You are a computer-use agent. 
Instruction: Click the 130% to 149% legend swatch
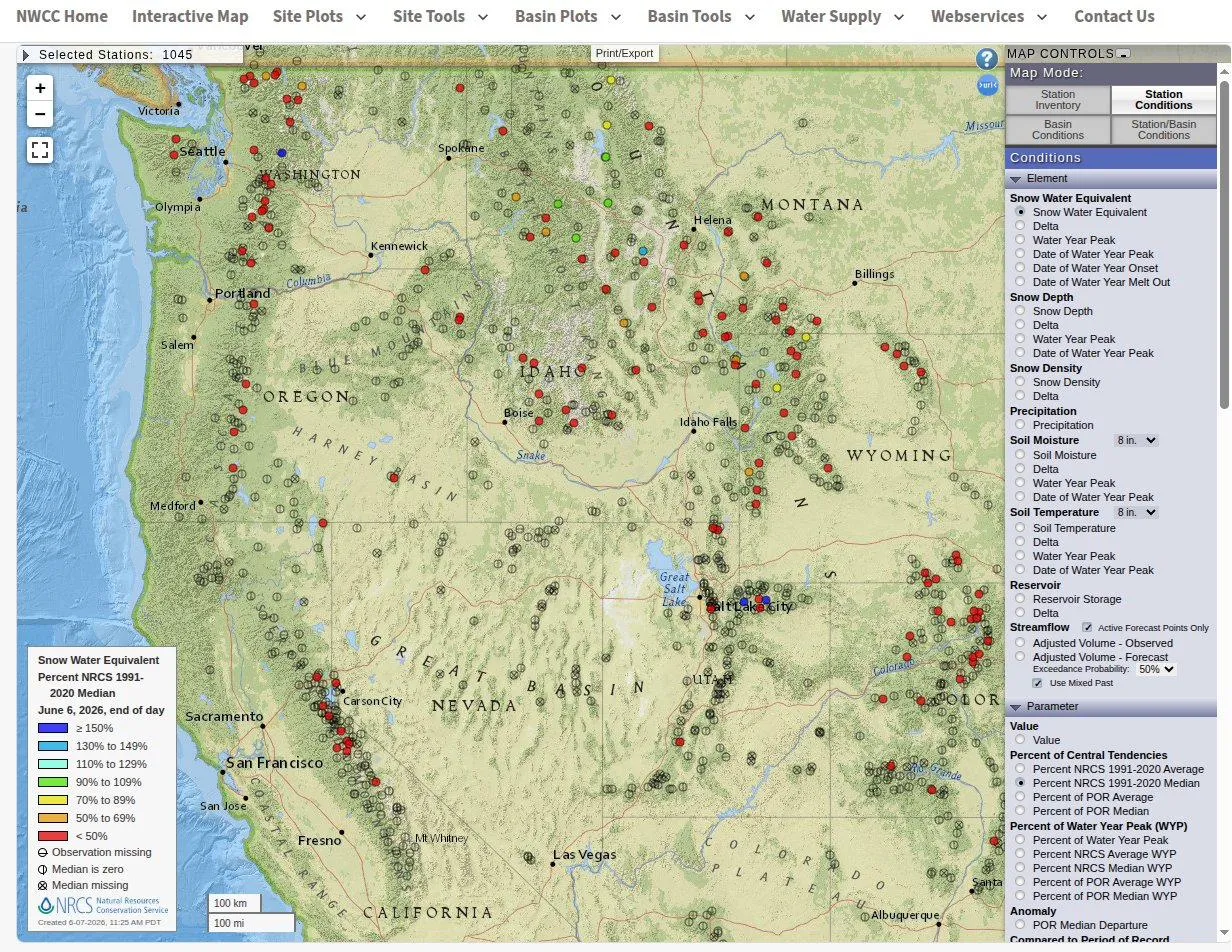[53, 746]
